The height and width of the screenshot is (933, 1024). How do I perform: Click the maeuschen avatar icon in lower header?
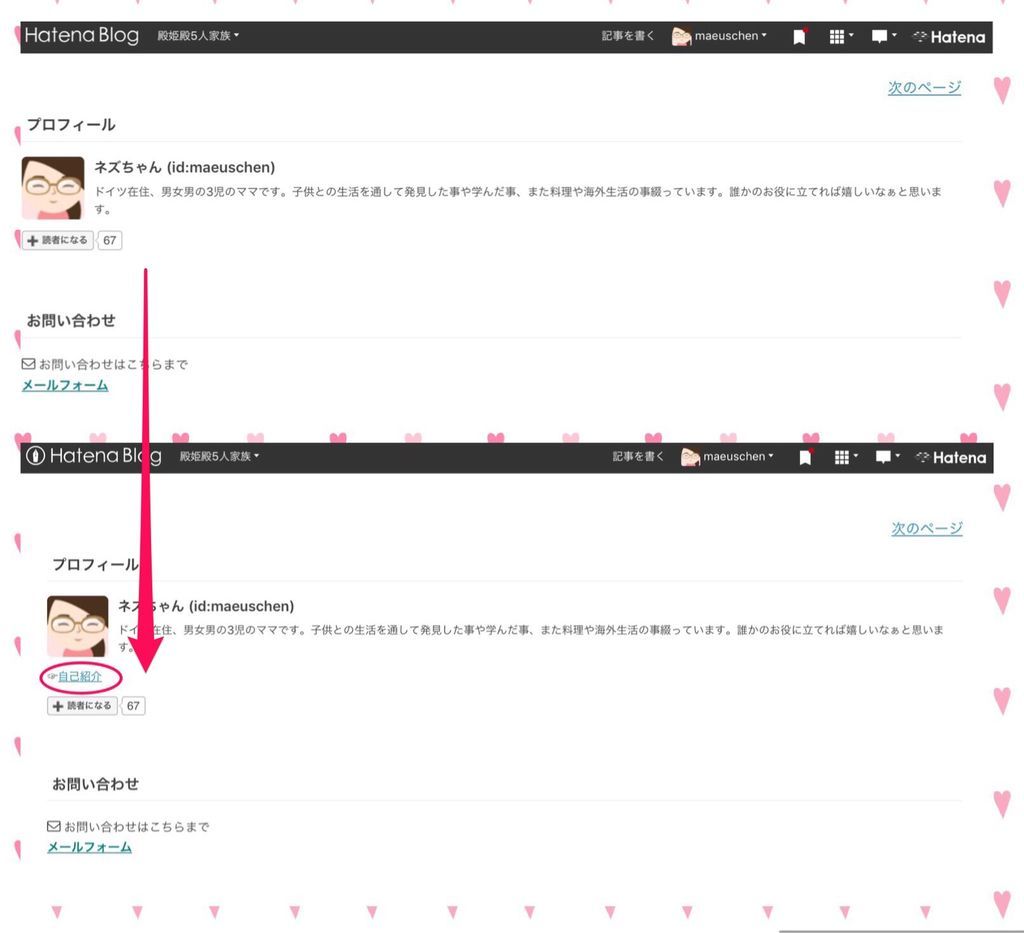pyautogui.click(x=690, y=457)
